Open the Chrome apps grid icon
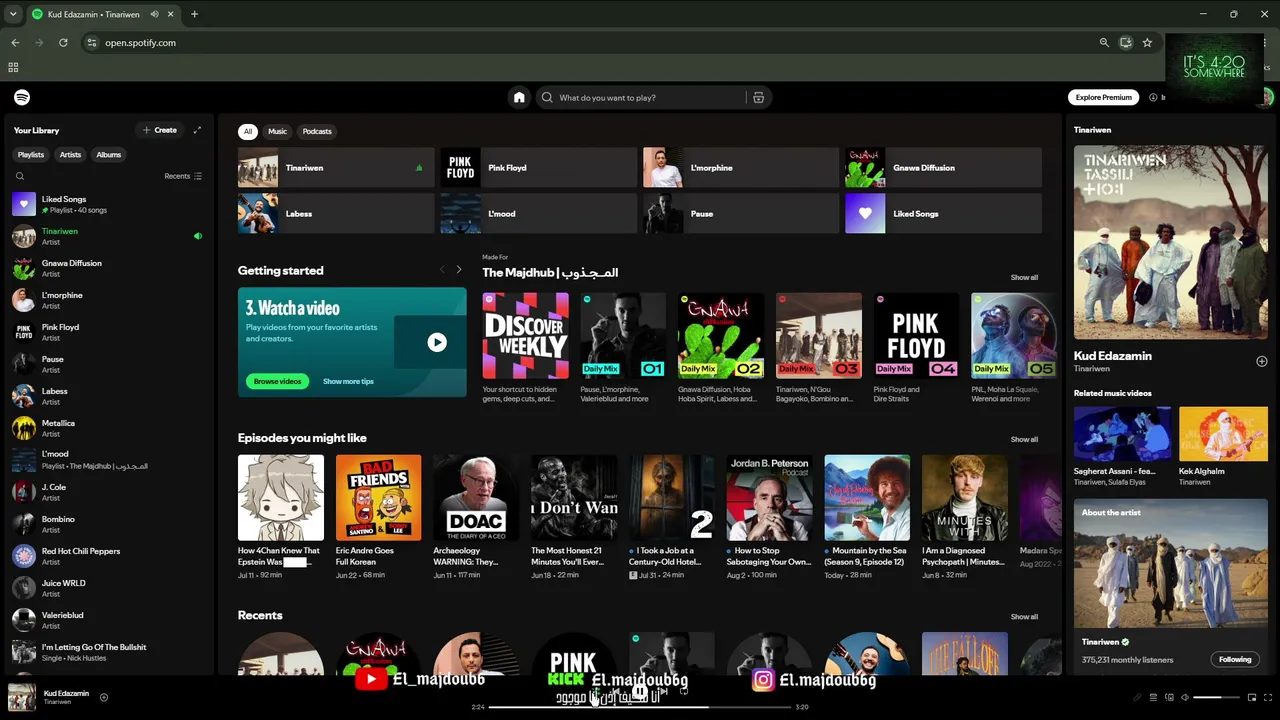The height and width of the screenshot is (720, 1280). 13,67
